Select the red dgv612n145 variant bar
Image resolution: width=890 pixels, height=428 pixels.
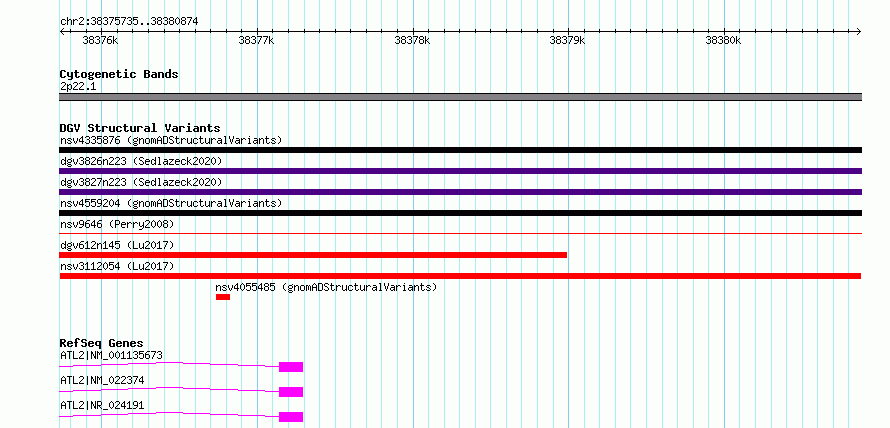tap(313, 255)
